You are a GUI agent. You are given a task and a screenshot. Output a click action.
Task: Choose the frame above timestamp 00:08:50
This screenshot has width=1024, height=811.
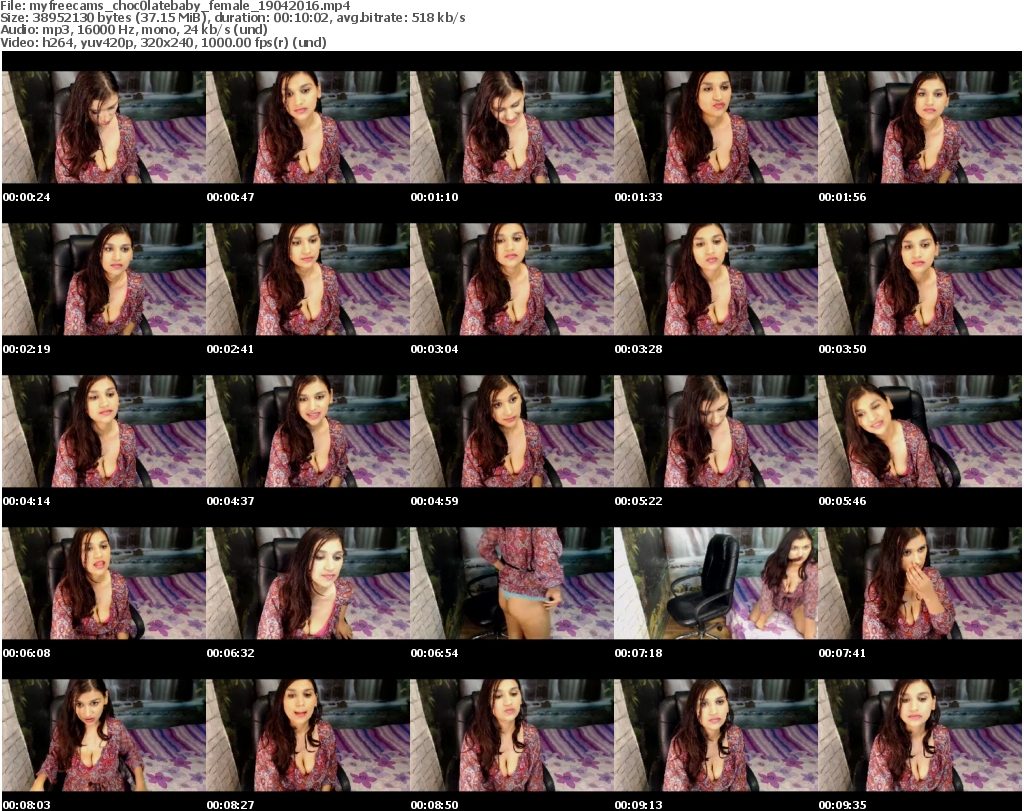pyautogui.click(x=512, y=735)
